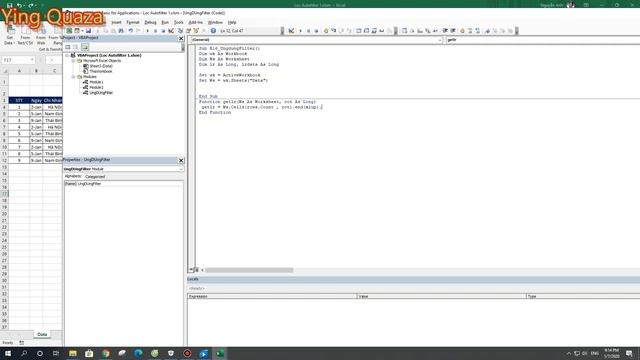This screenshot has width=640, height=360.
Task: Click the (Name) property value UngDungFilter
Action: pyautogui.click(x=89, y=184)
